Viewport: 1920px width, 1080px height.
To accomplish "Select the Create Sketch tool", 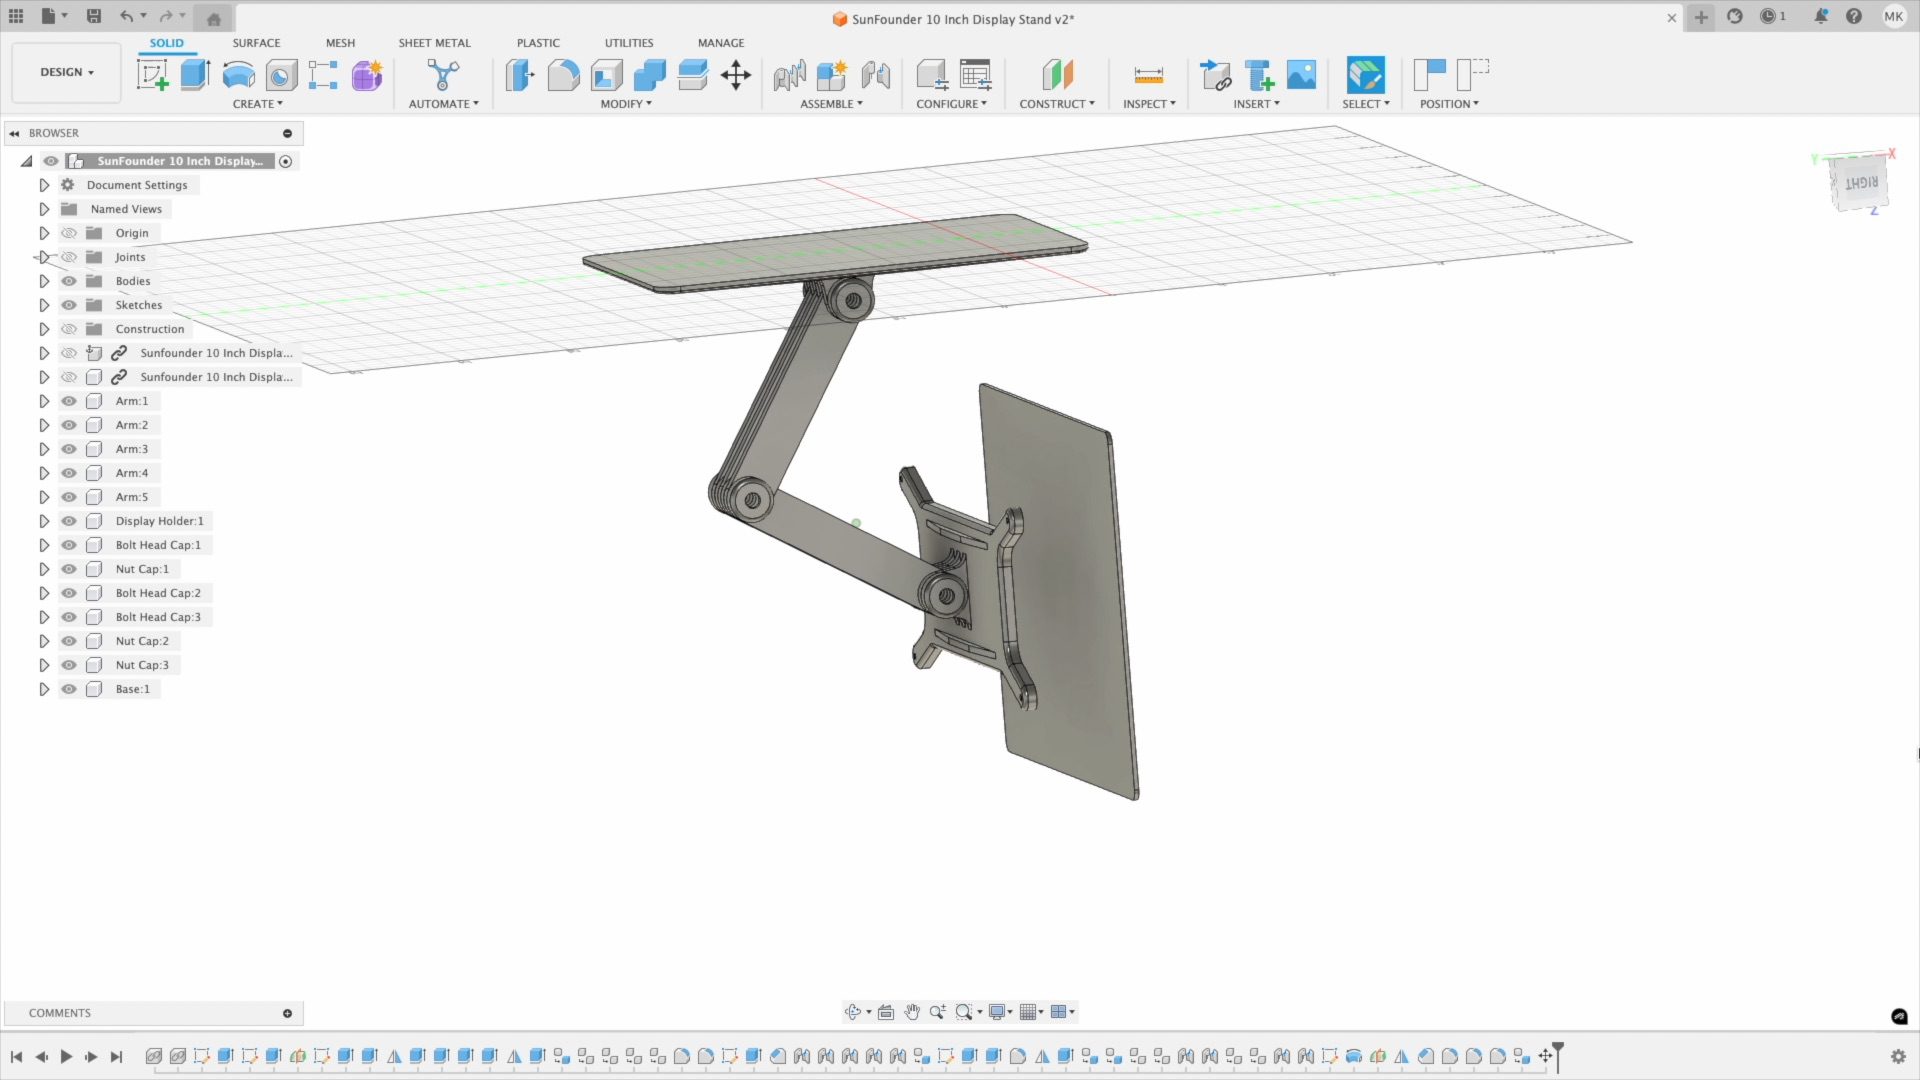I will coord(152,75).
